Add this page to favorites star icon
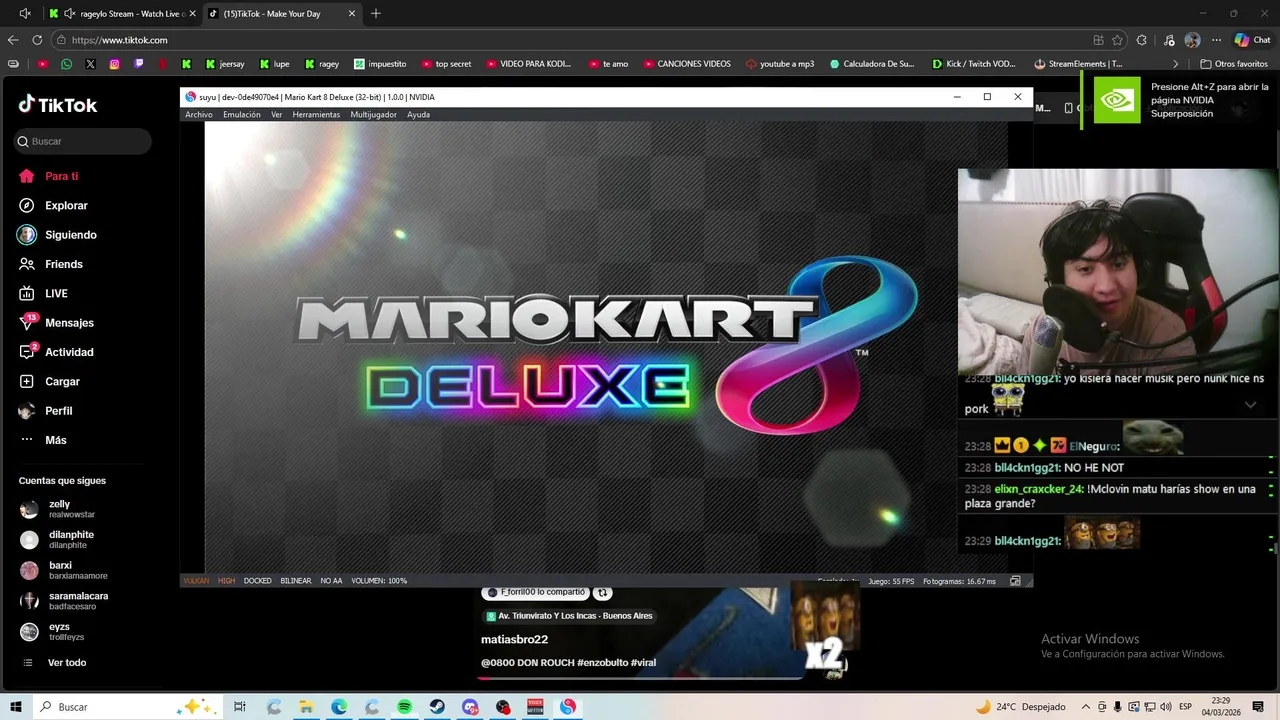This screenshot has width=1280, height=720. (x=1117, y=40)
